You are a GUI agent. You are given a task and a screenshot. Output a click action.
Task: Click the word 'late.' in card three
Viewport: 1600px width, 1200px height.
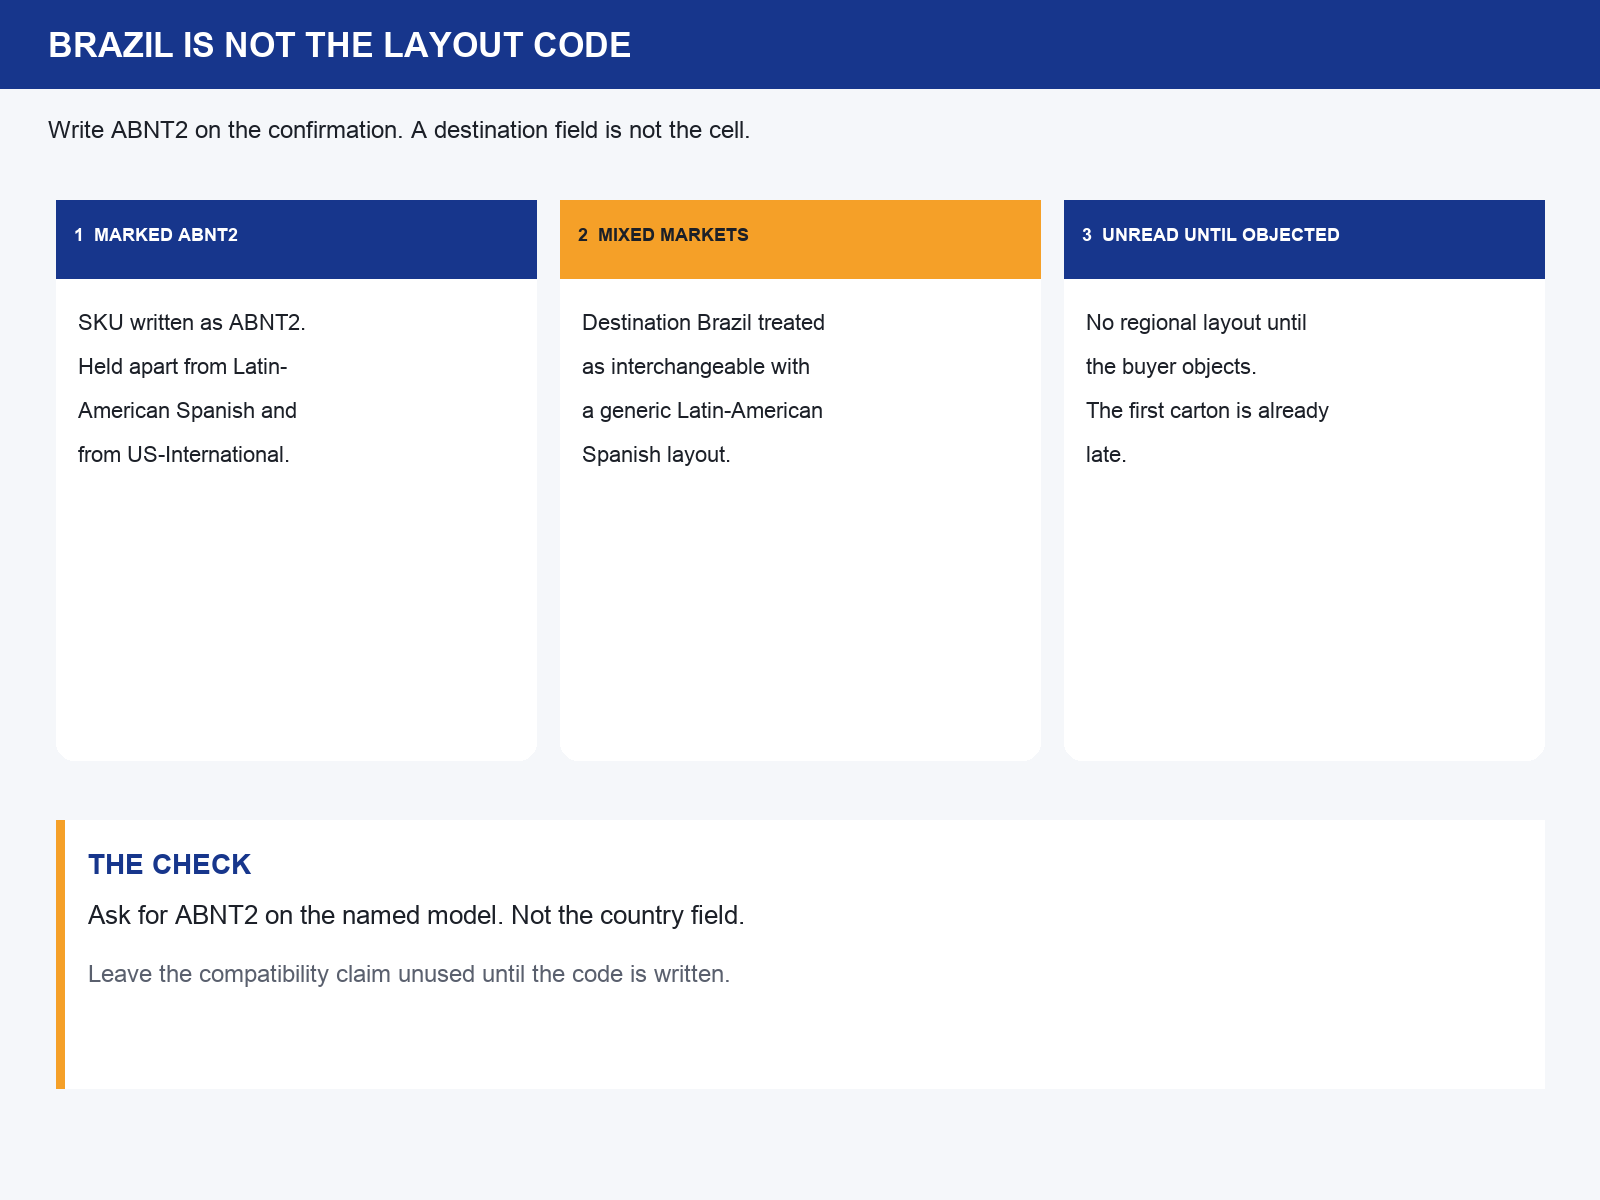click(x=1106, y=455)
